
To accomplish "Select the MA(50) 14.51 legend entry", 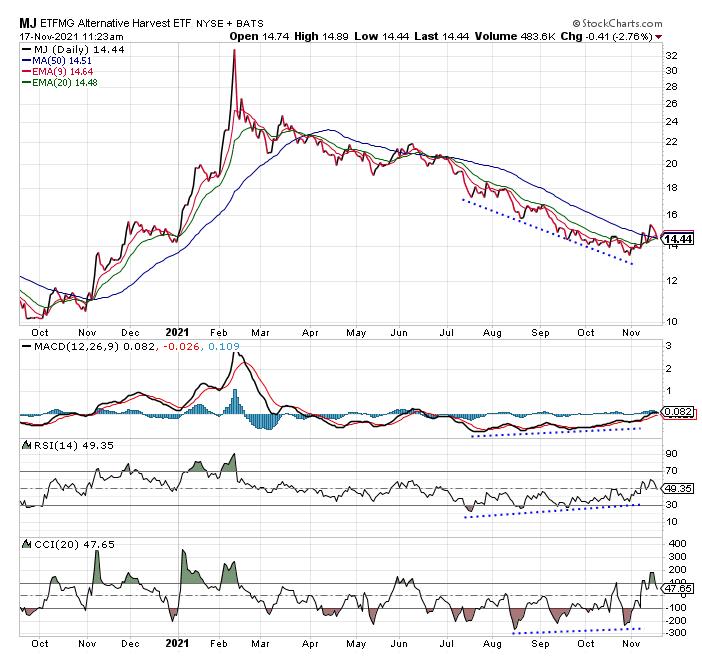I will point(57,60).
